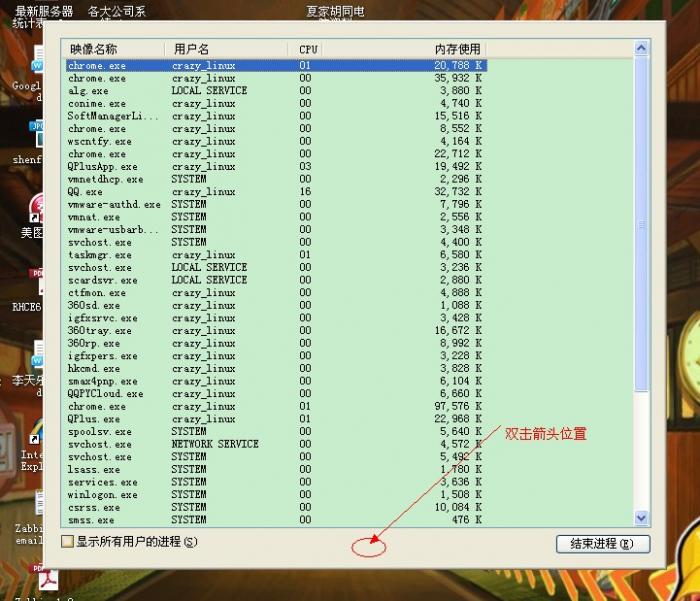Select the chrome.exe process using 97,576 K

tap(277, 406)
